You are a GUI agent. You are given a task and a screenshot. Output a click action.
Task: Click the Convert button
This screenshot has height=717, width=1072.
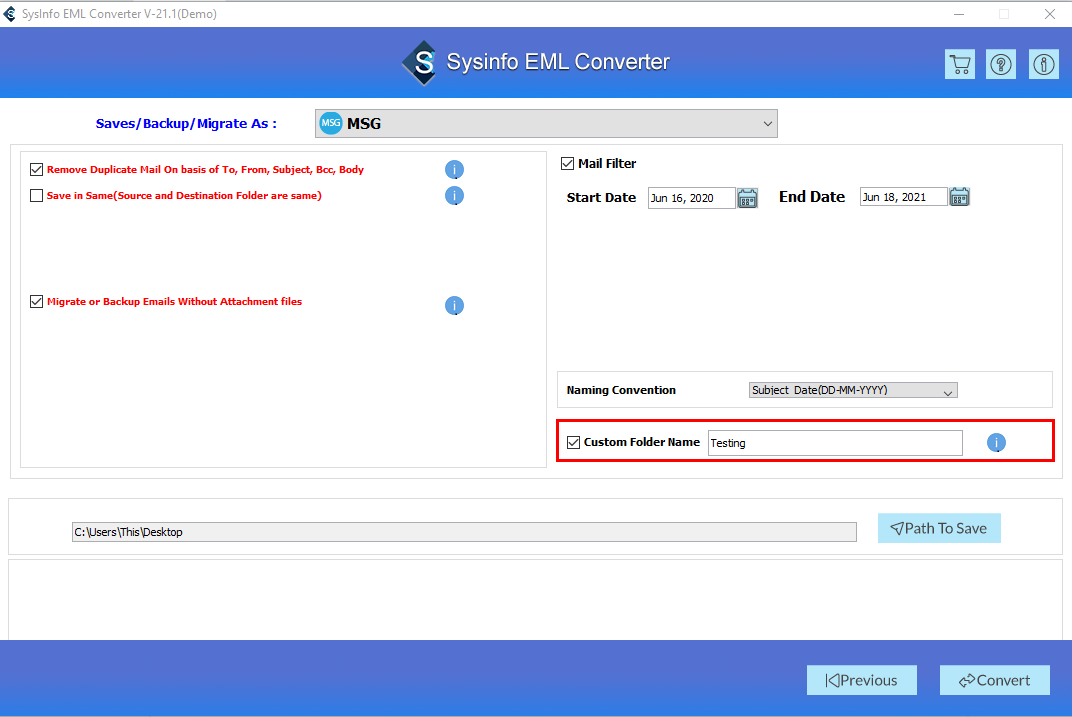coord(994,680)
